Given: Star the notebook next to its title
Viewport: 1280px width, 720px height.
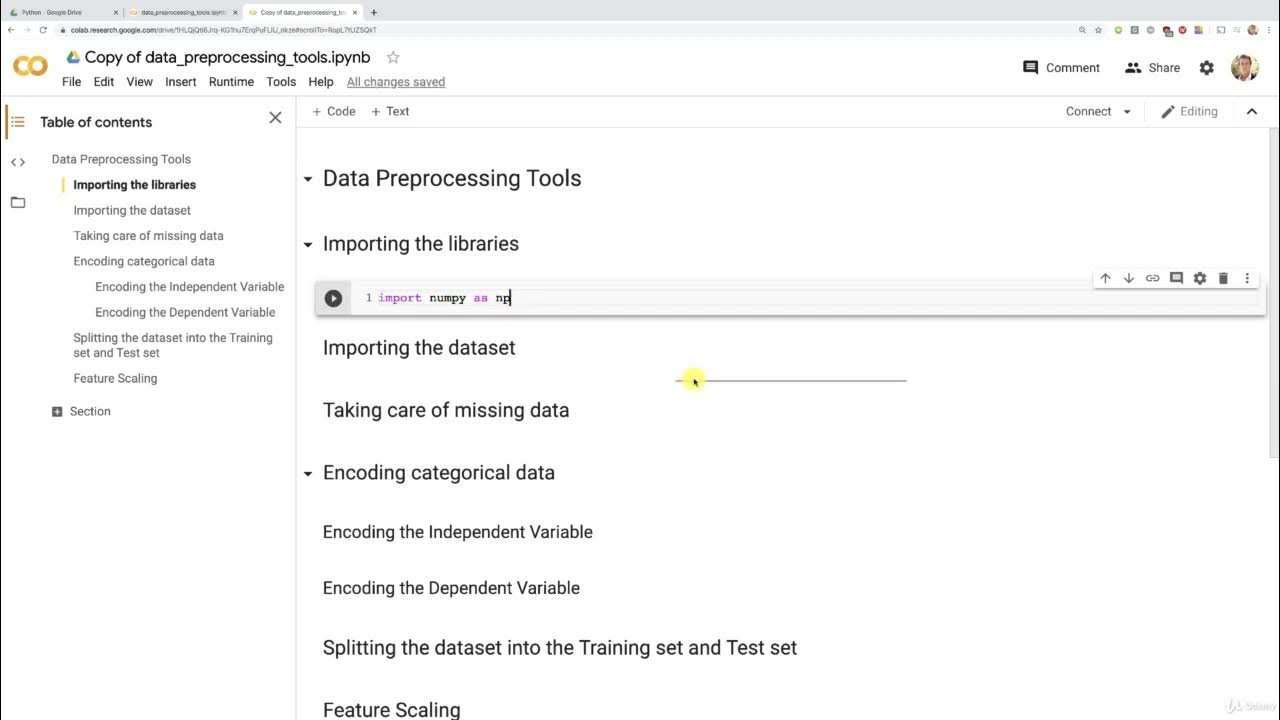Looking at the screenshot, I should tap(393, 58).
